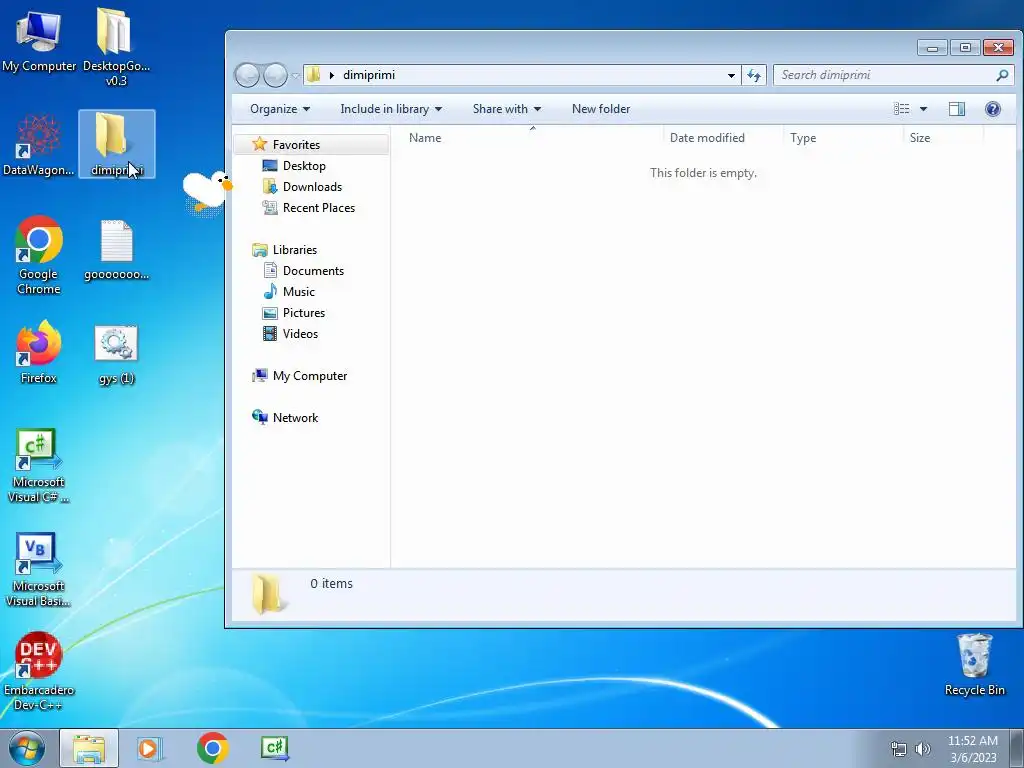Open the gys (1) file icon
Viewport: 1024px width, 768px height.
pos(116,355)
